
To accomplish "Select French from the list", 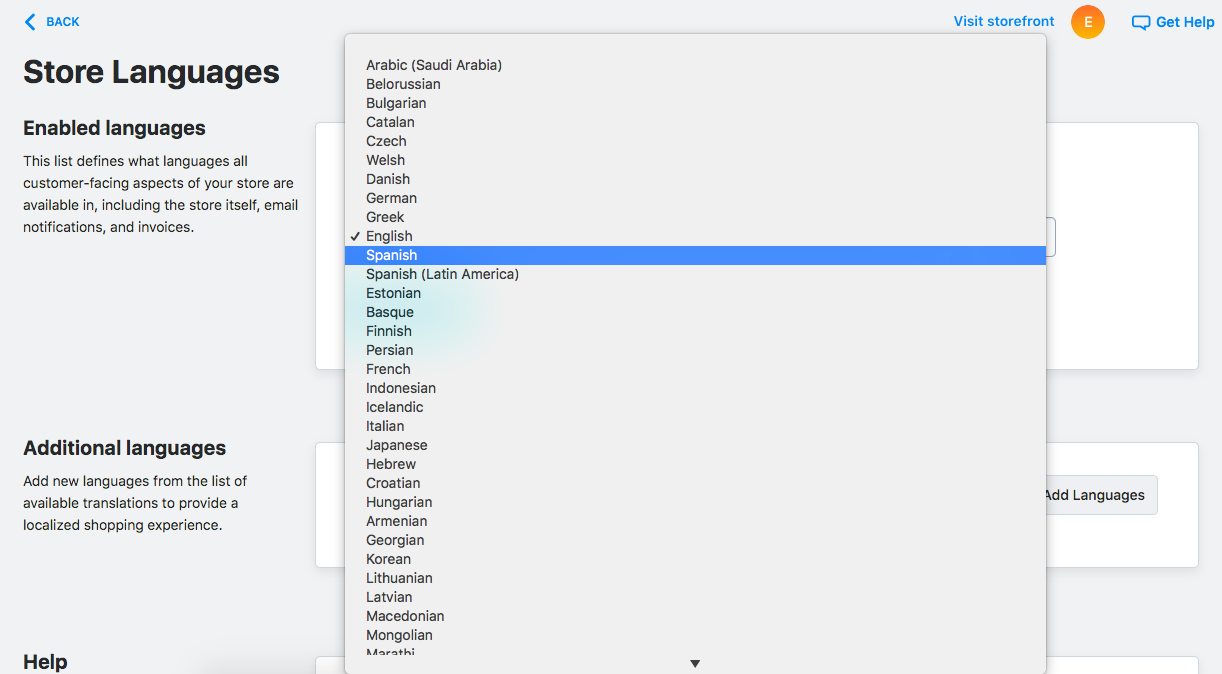I will [388, 368].
